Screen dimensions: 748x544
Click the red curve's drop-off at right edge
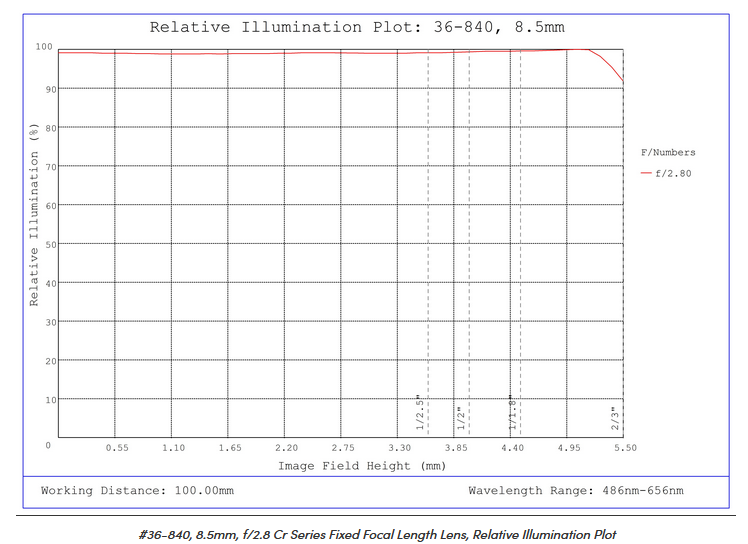(613, 67)
